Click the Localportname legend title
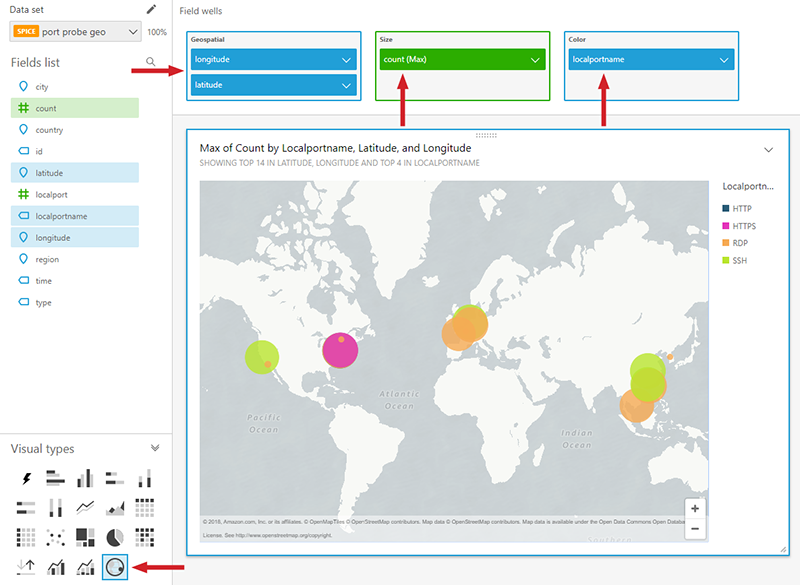The width and height of the screenshot is (800, 585). [748, 186]
